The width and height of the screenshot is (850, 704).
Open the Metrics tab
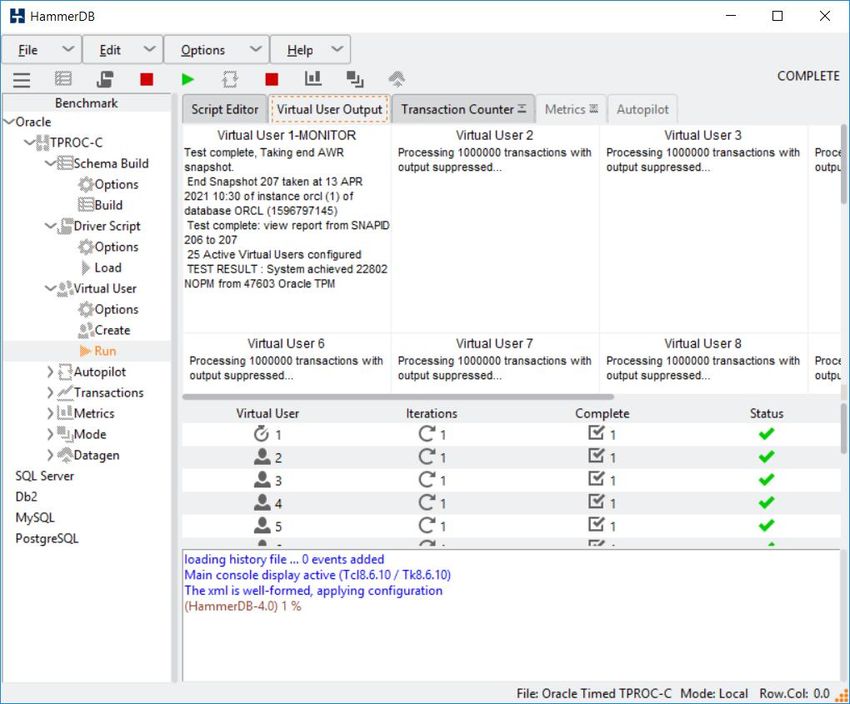pyautogui.click(x=571, y=109)
